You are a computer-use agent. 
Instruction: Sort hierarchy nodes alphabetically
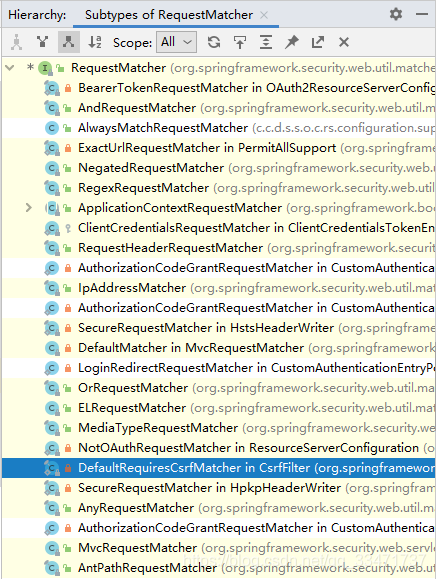[95, 42]
